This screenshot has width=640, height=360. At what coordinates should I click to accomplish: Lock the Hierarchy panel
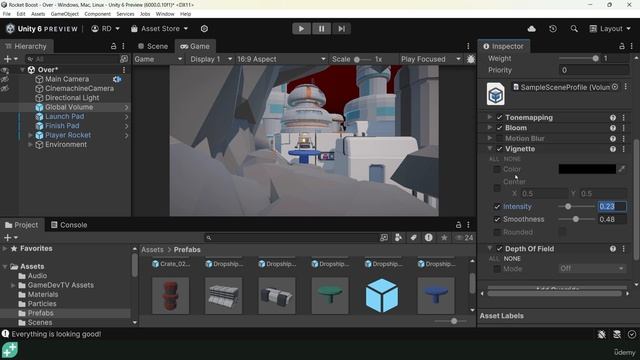click(x=113, y=46)
